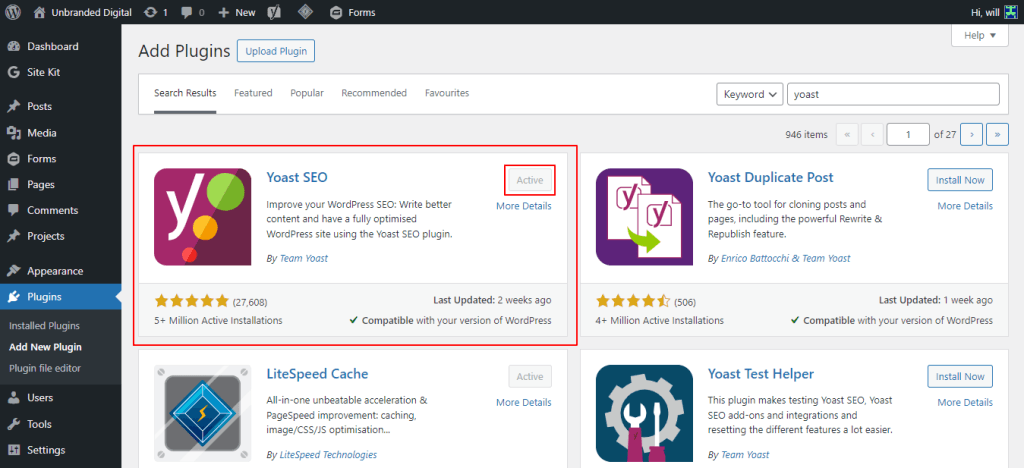Click the user avatar next to Hi, will
The image size is (1024, 468).
1011,12
